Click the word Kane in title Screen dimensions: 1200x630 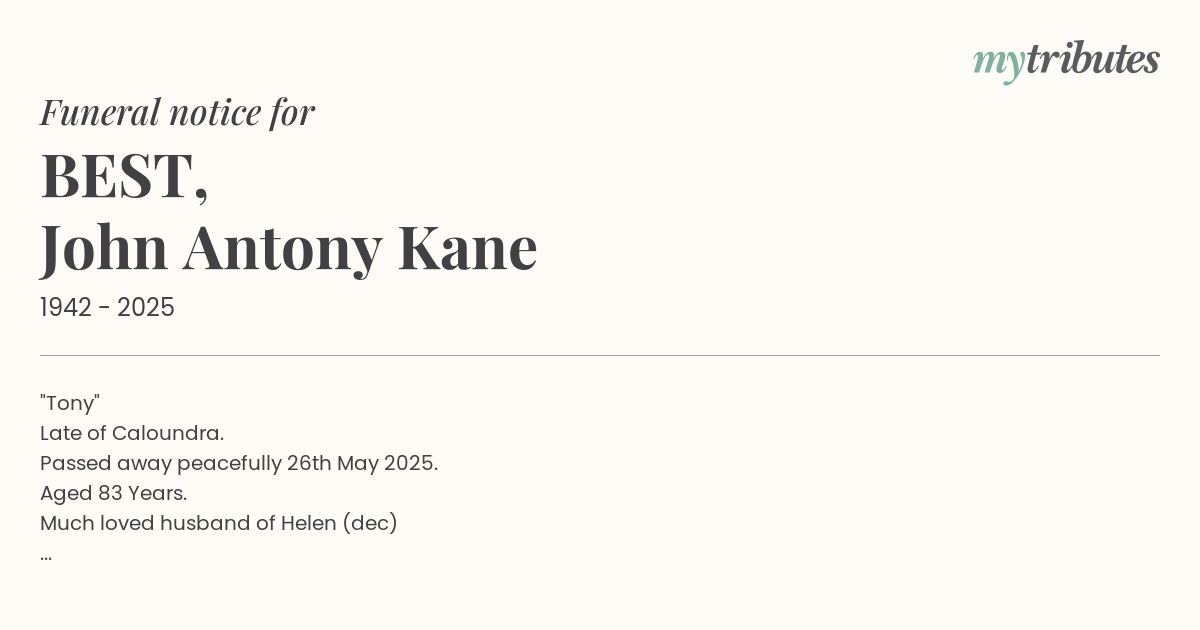click(x=468, y=248)
